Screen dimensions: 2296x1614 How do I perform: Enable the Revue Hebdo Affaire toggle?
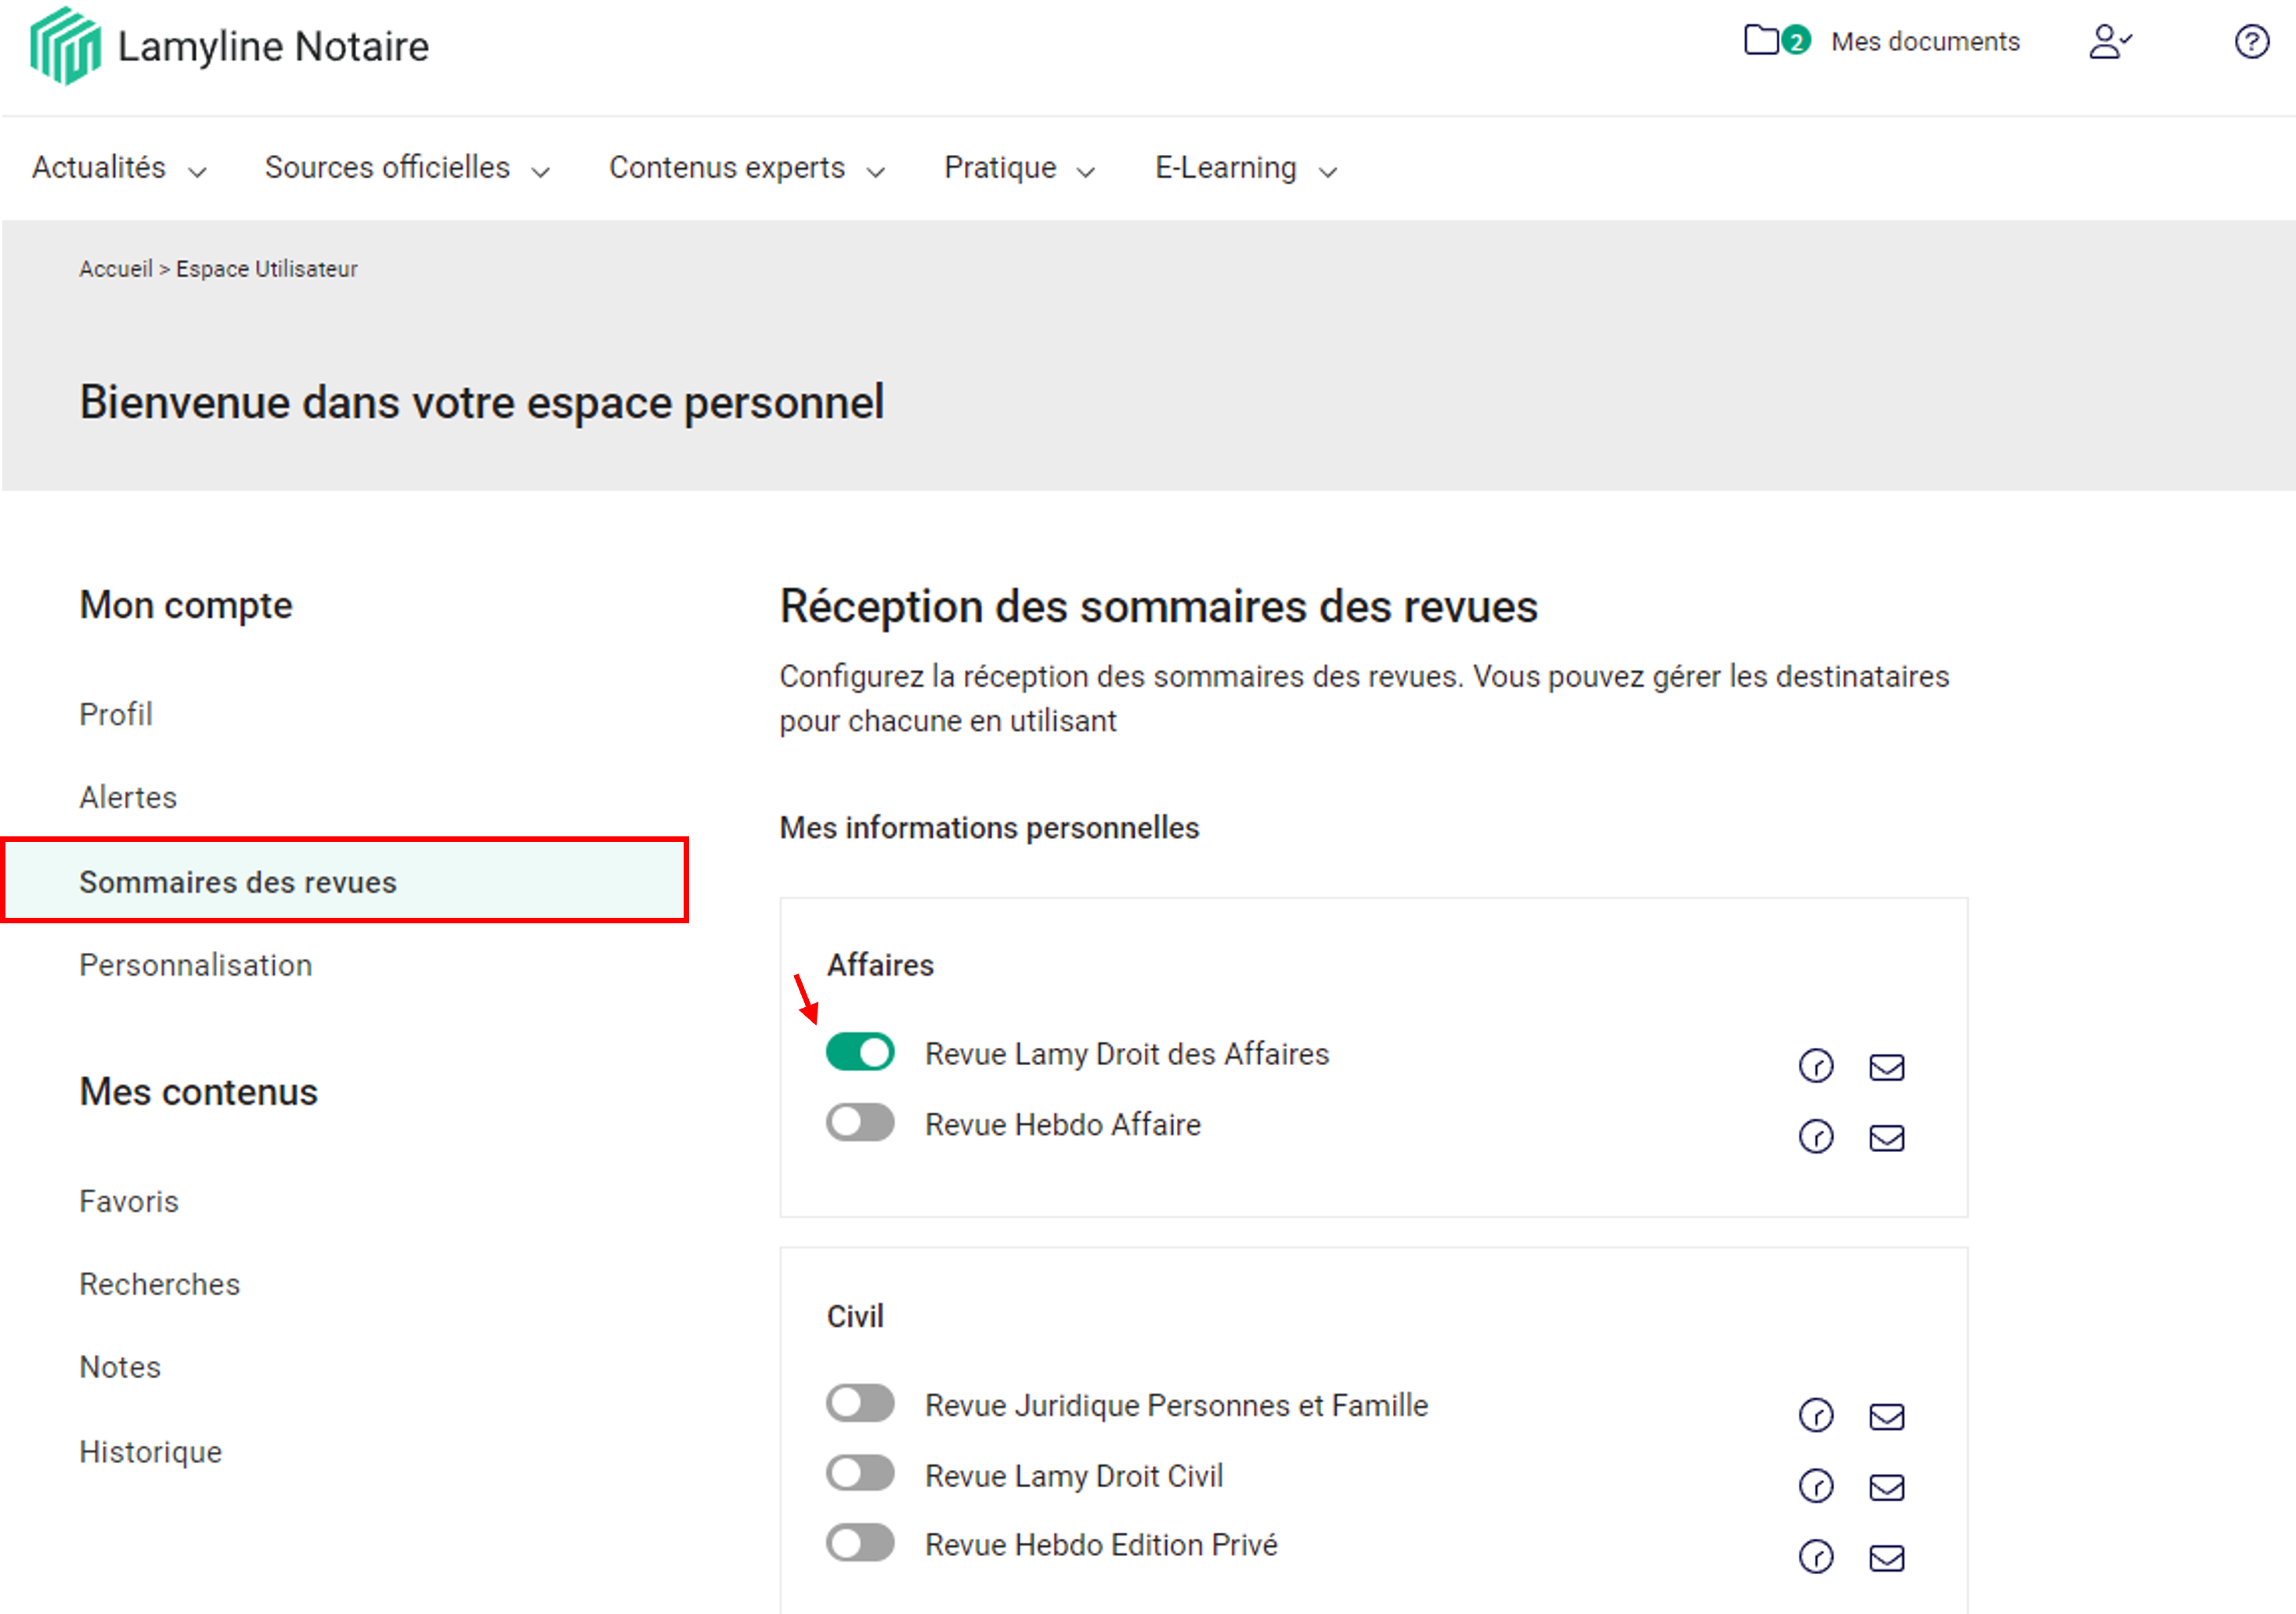point(860,1122)
